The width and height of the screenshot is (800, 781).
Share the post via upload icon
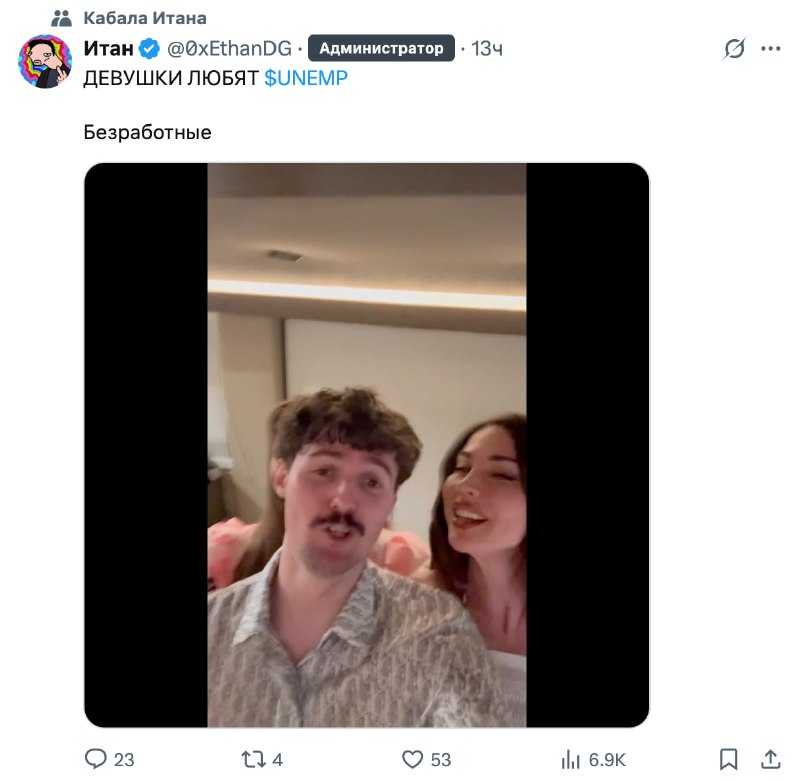(771, 759)
